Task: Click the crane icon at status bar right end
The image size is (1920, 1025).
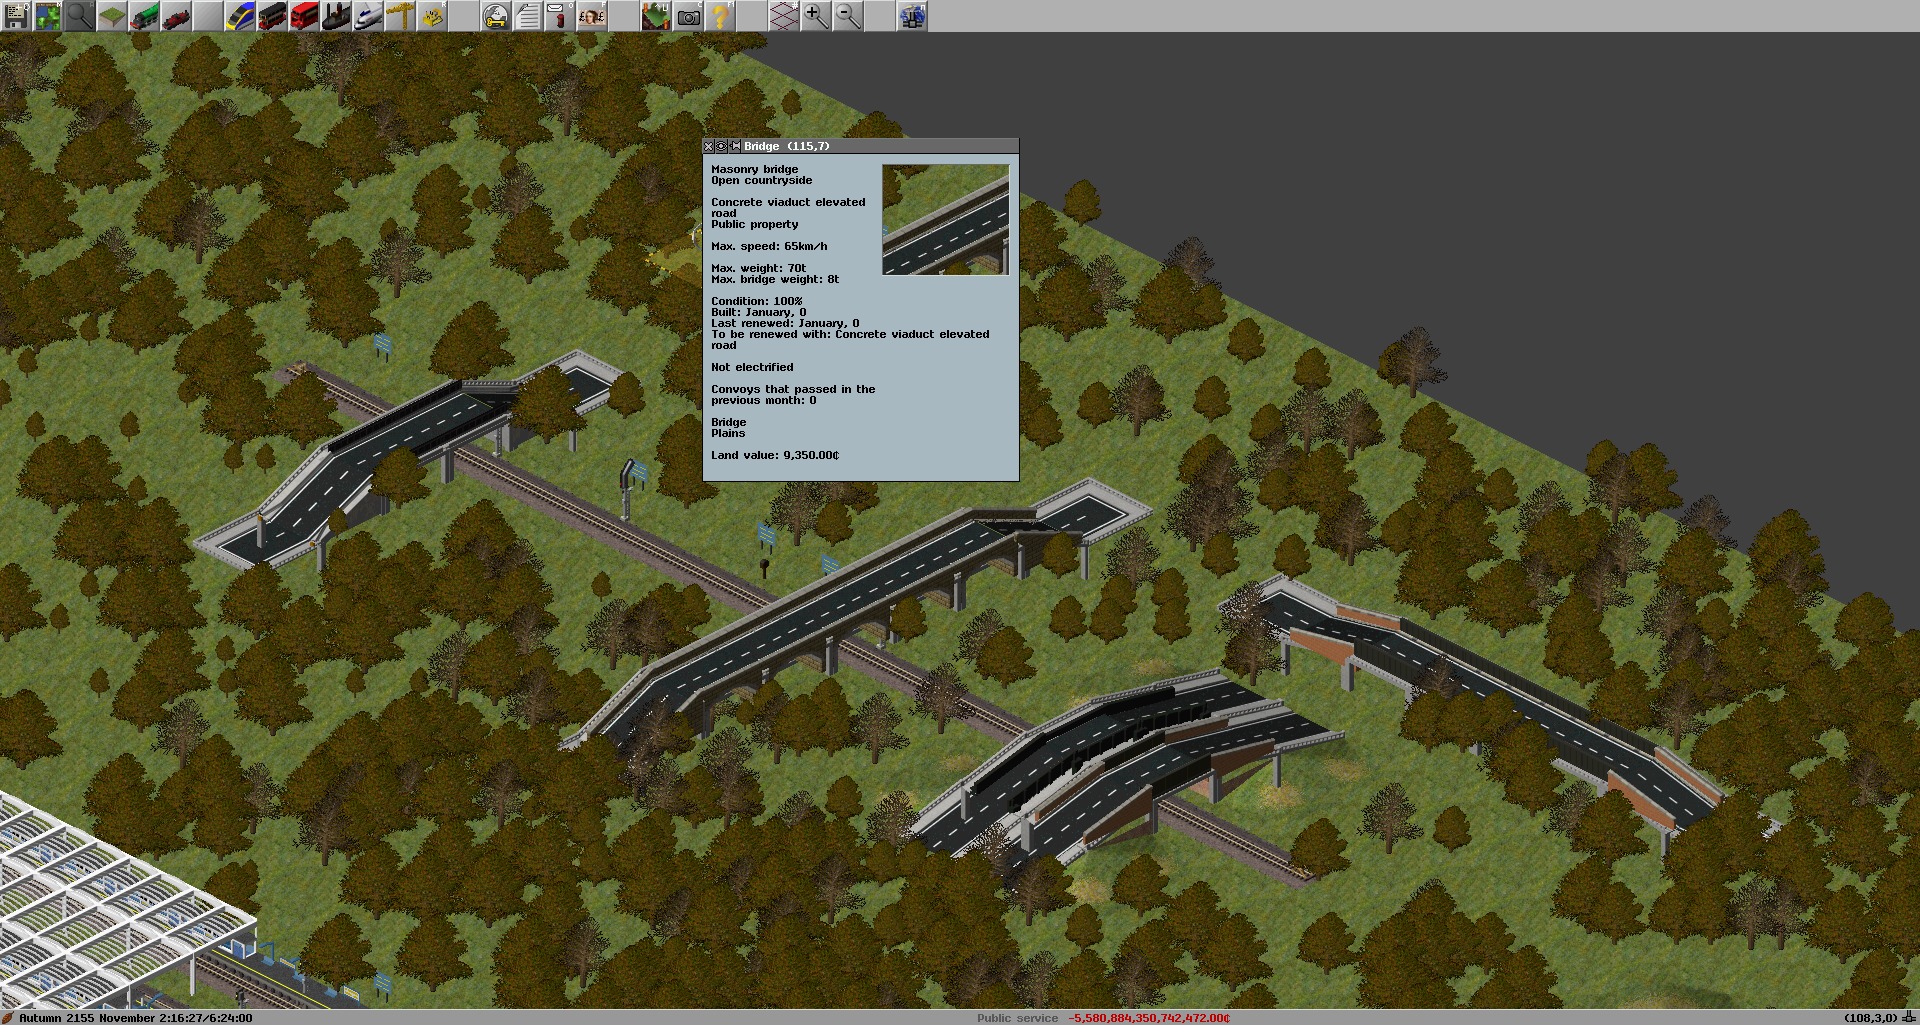Action: (1909, 1018)
